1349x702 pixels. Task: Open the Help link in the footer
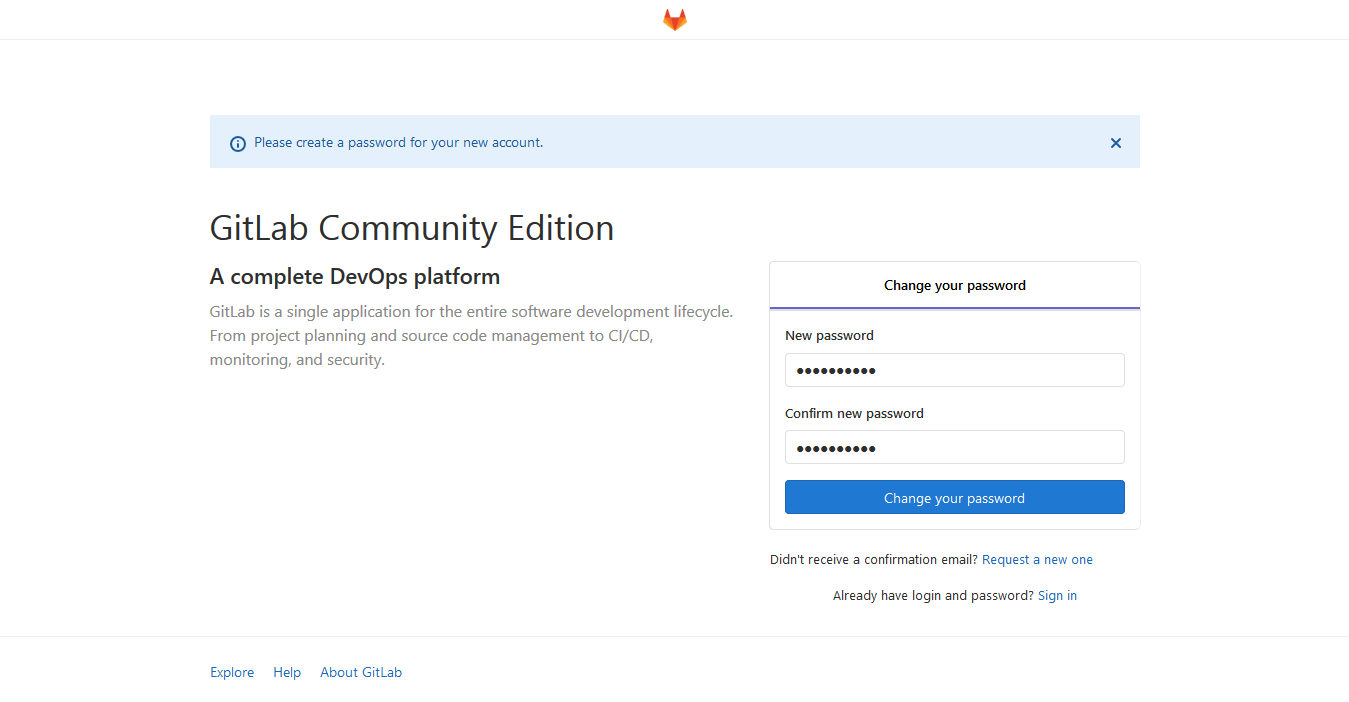pyautogui.click(x=287, y=671)
